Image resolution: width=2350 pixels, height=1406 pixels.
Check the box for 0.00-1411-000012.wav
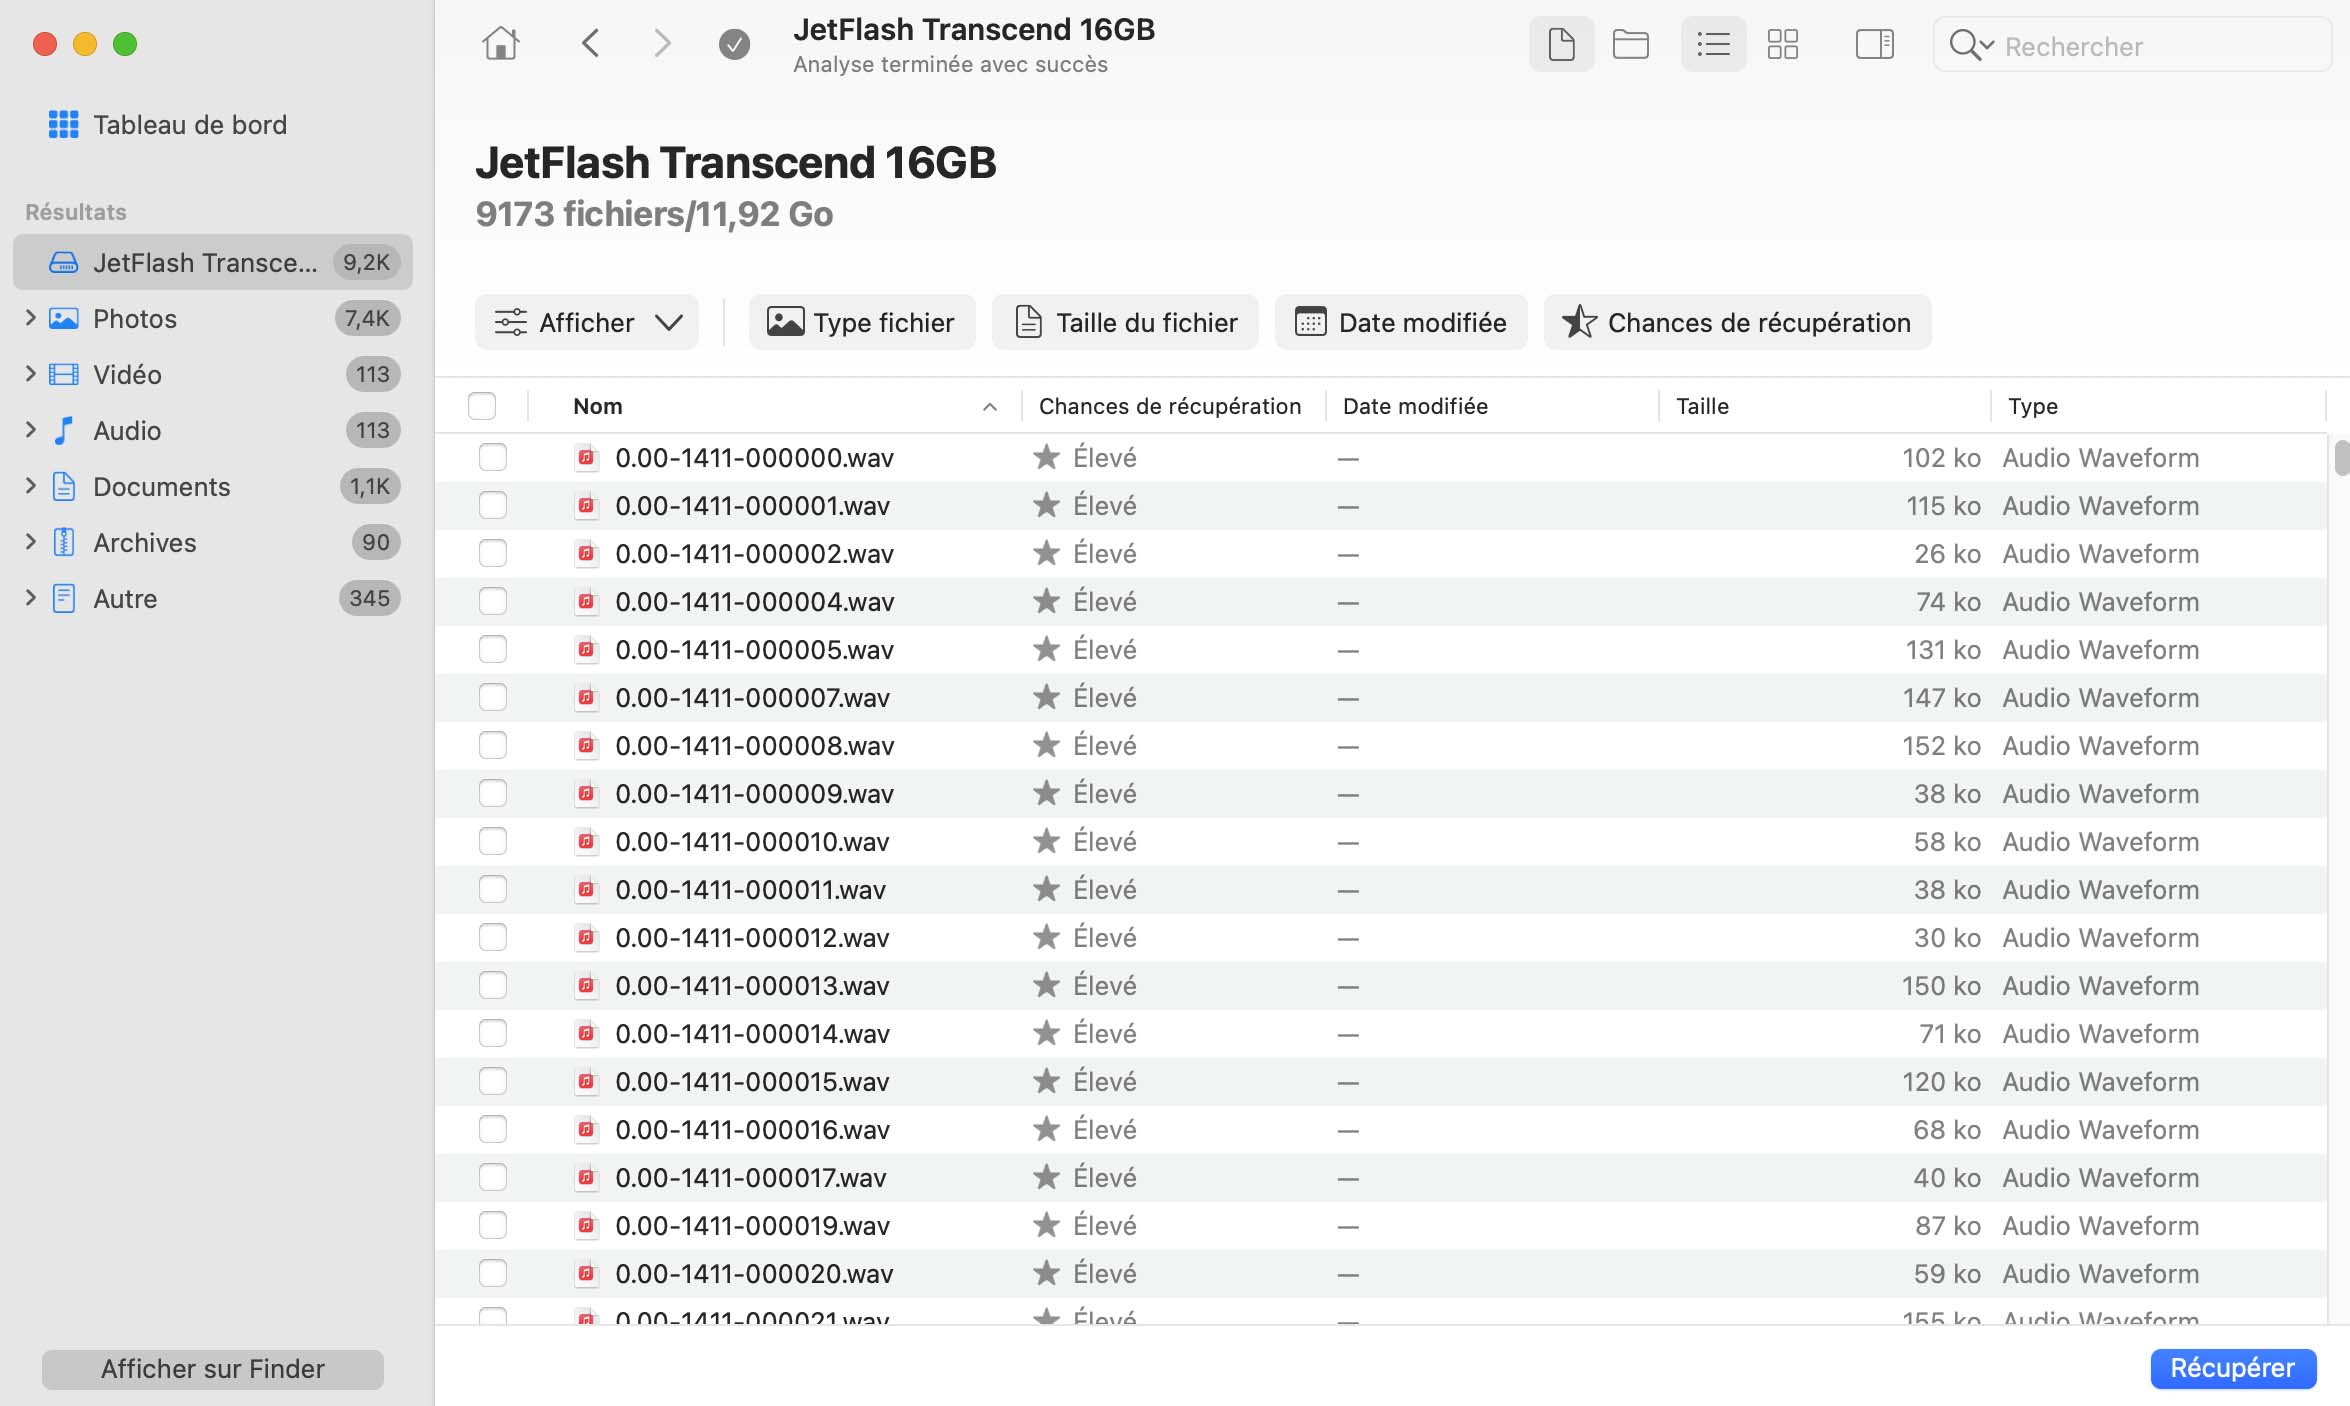pos(492,937)
